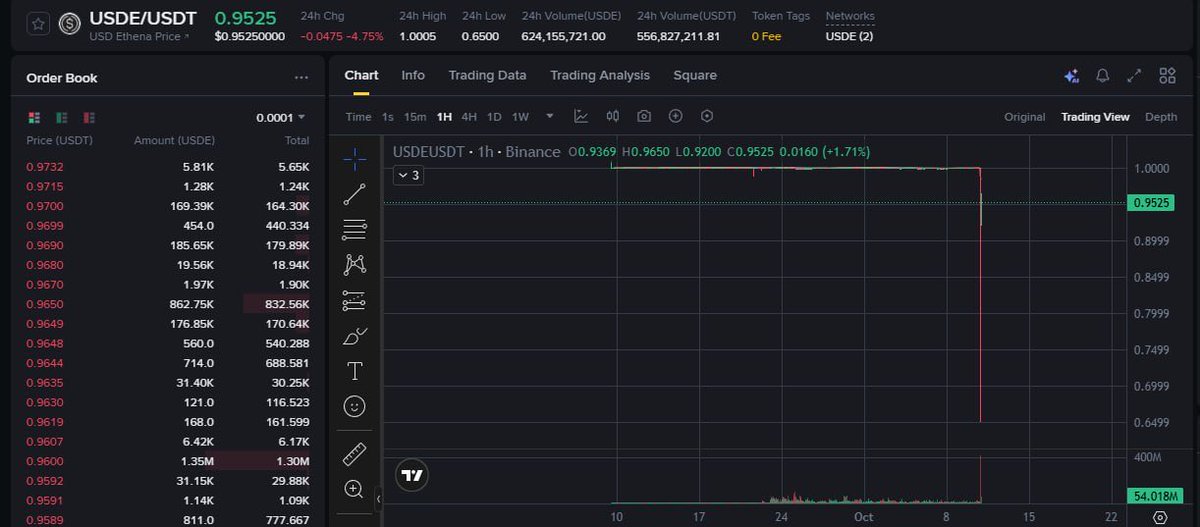Screen dimensions: 1200x527
Task: Expand the more intervals dropdown arrow
Action: (x=549, y=117)
